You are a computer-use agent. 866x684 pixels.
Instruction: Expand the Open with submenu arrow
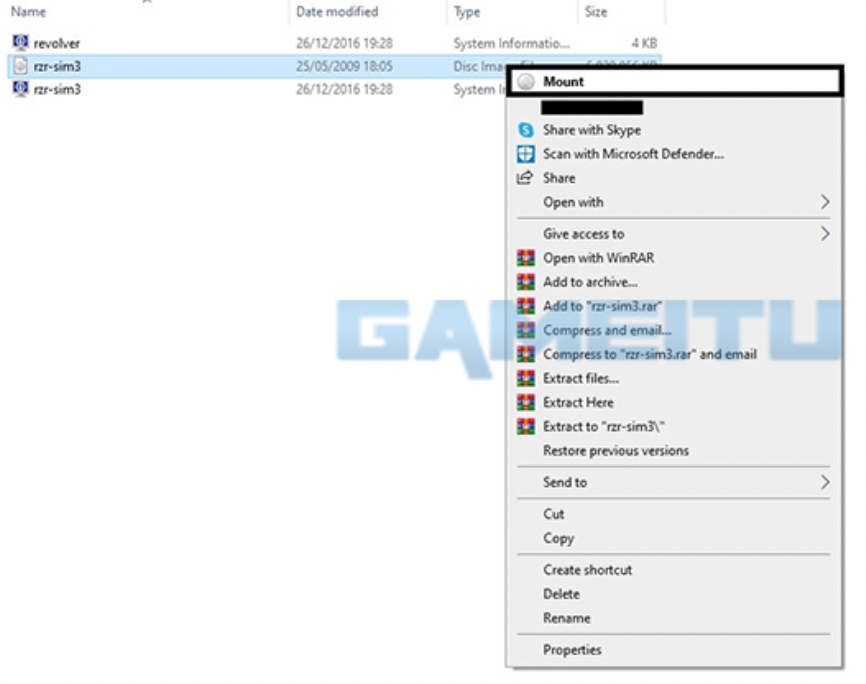pos(825,202)
